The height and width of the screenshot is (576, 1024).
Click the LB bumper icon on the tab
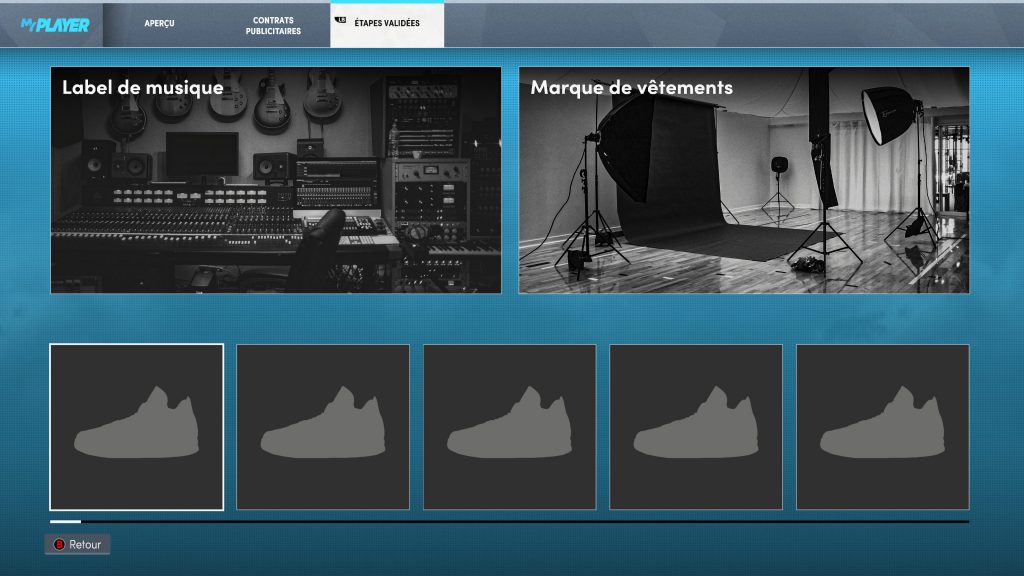click(x=341, y=20)
